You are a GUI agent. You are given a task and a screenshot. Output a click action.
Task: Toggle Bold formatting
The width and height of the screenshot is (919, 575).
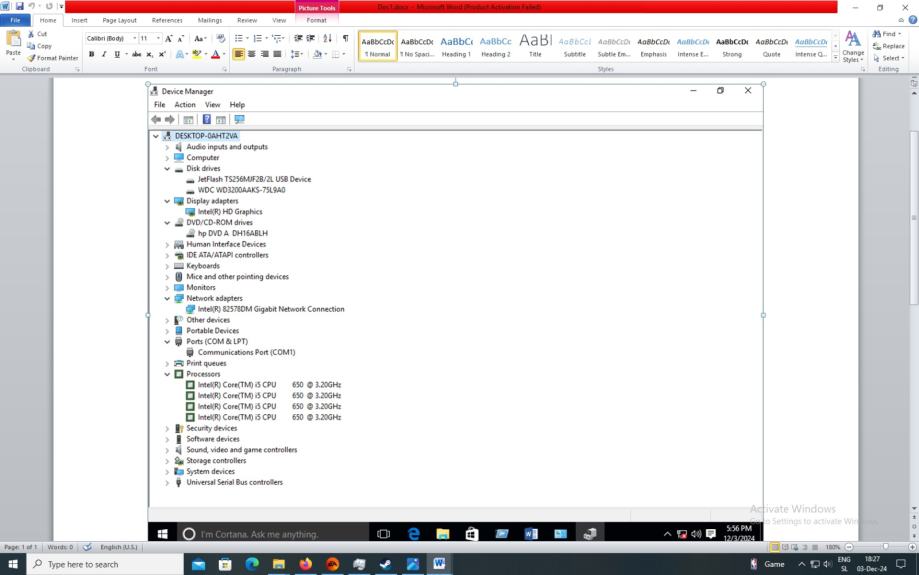pyautogui.click(x=91, y=54)
